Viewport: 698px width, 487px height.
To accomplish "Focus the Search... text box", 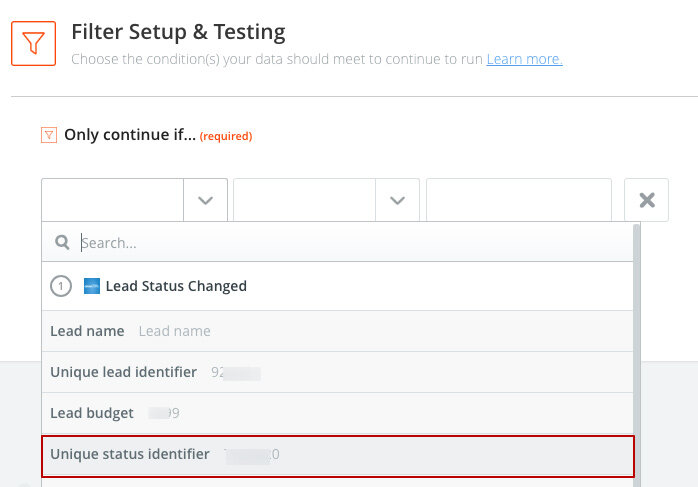I will [x=350, y=243].
